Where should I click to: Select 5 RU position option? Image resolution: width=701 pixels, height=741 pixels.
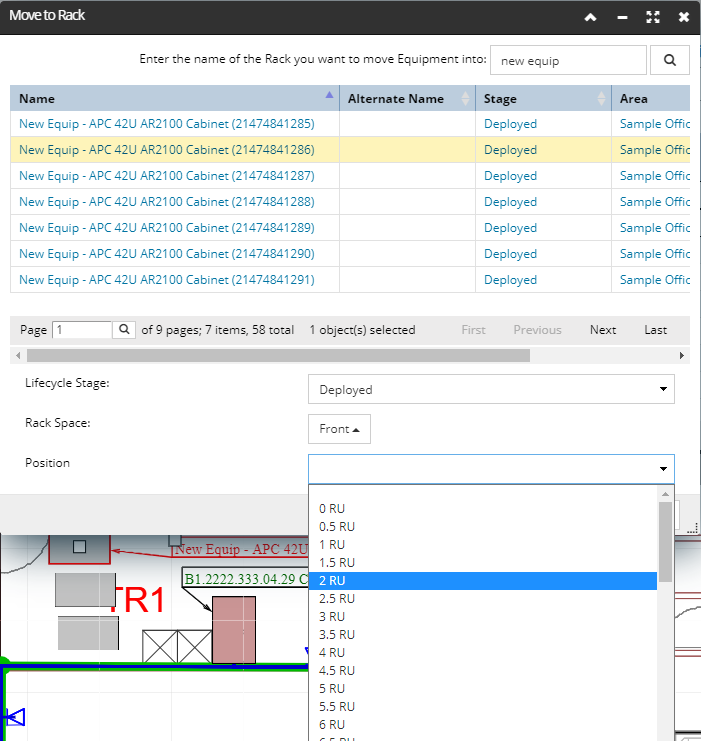(483, 689)
